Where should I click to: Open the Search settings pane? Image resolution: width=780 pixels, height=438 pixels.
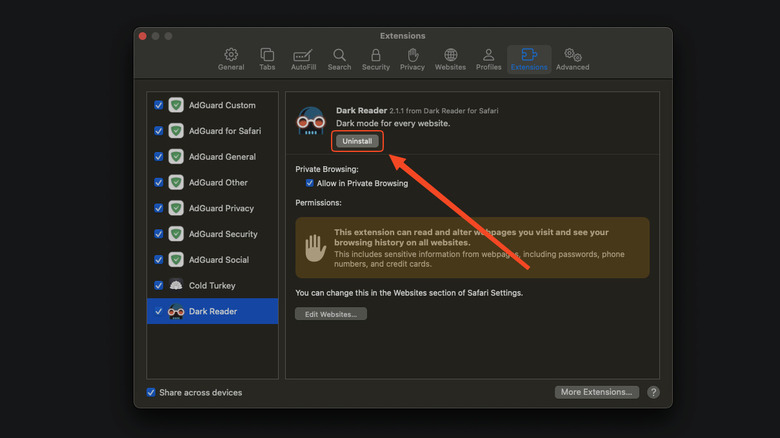coord(339,59)
